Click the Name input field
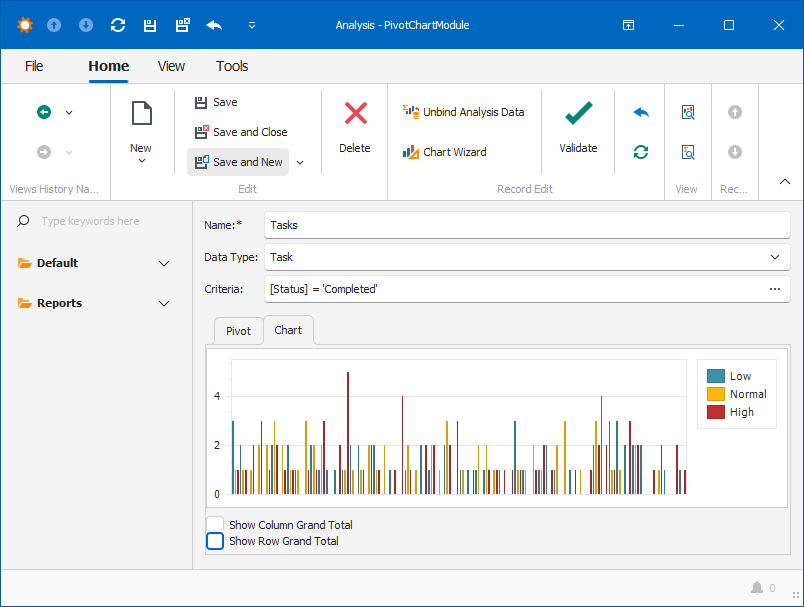804x607 pixels. coord(526,225)
